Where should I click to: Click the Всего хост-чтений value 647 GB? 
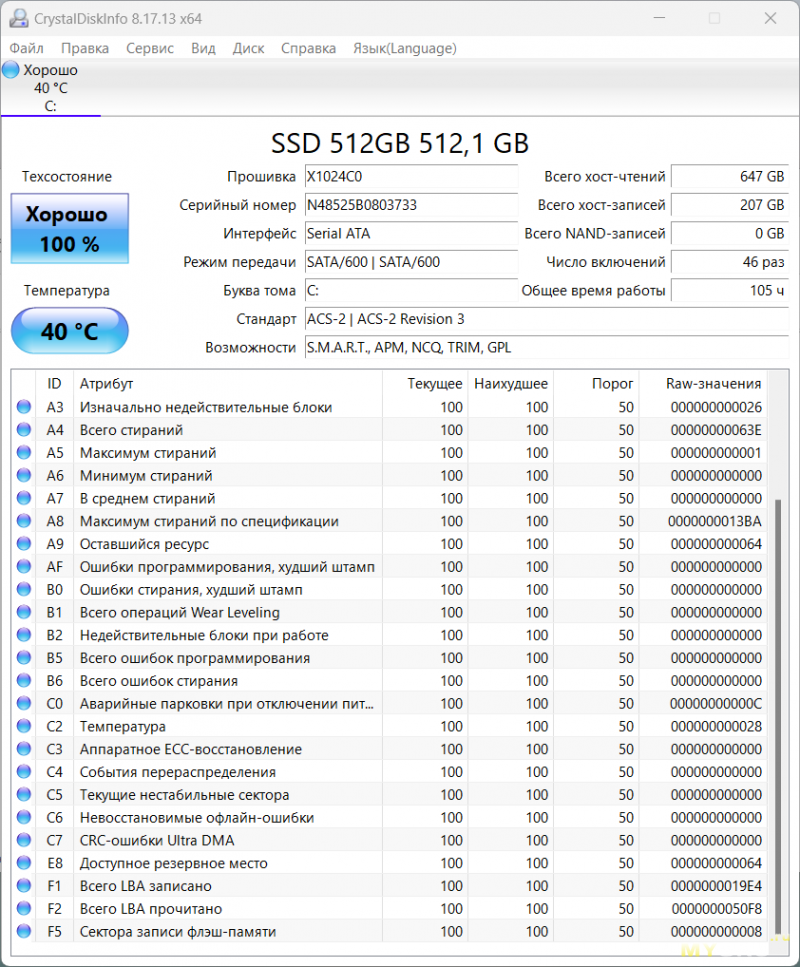(730, 176)
